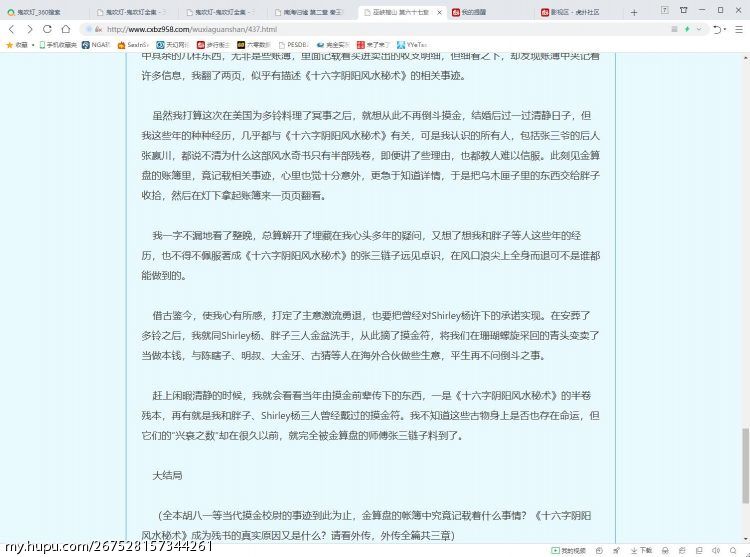
Task: Open the 完全实况 bookmark
Action: pyautogui.click(x=333, y=45)
